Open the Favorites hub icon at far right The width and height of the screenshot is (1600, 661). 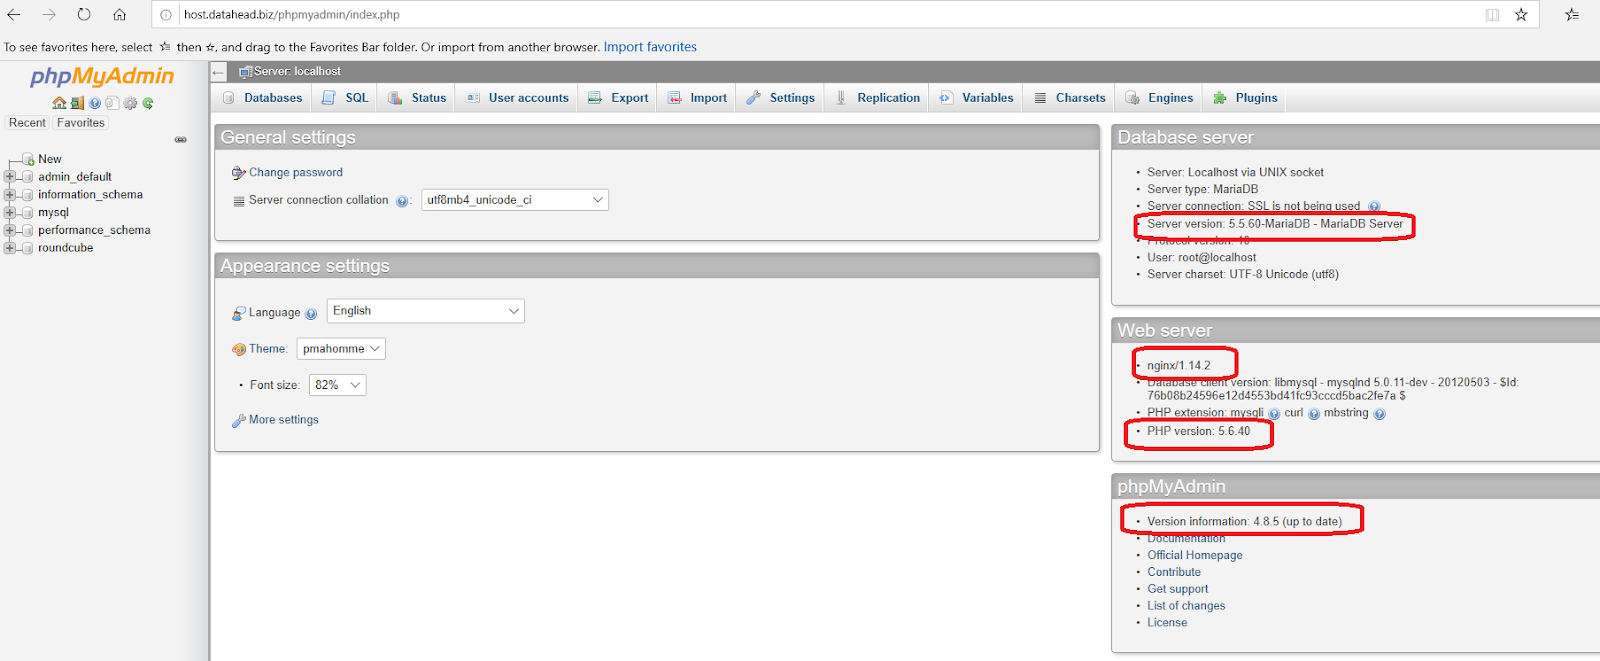pyautogui.click(x=1572, y=15)
